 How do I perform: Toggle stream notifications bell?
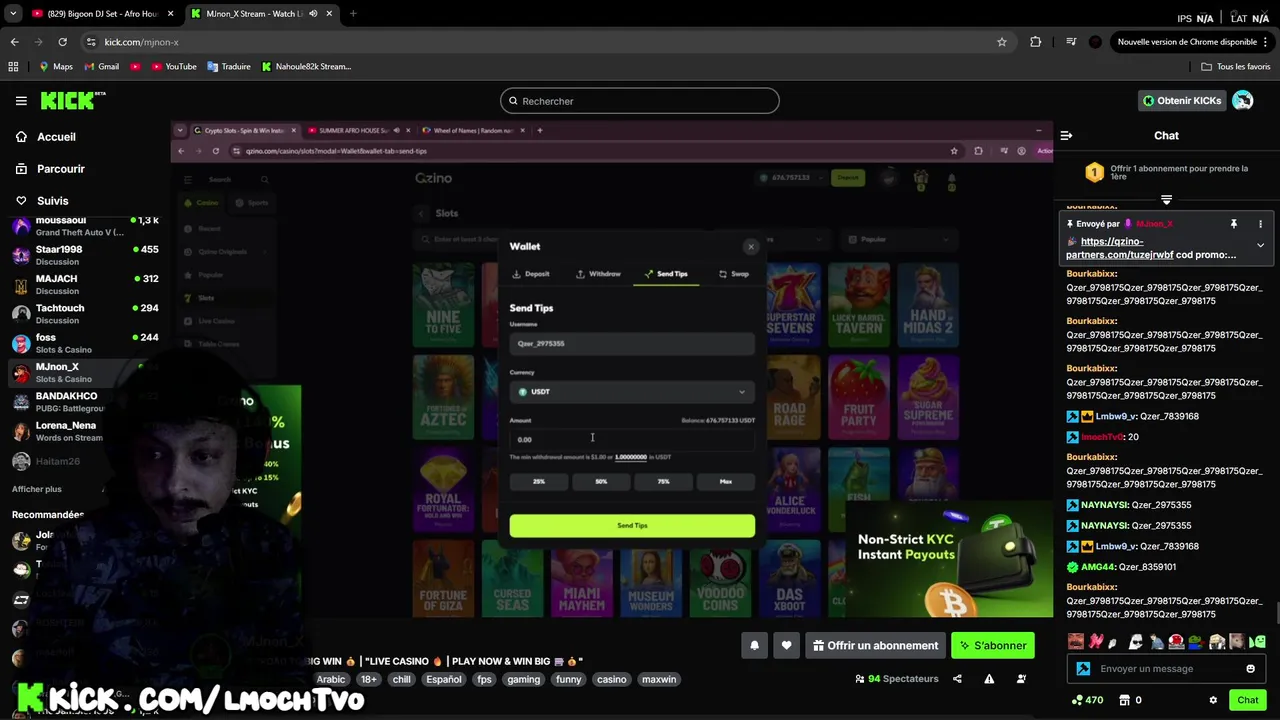pos(754,646)
